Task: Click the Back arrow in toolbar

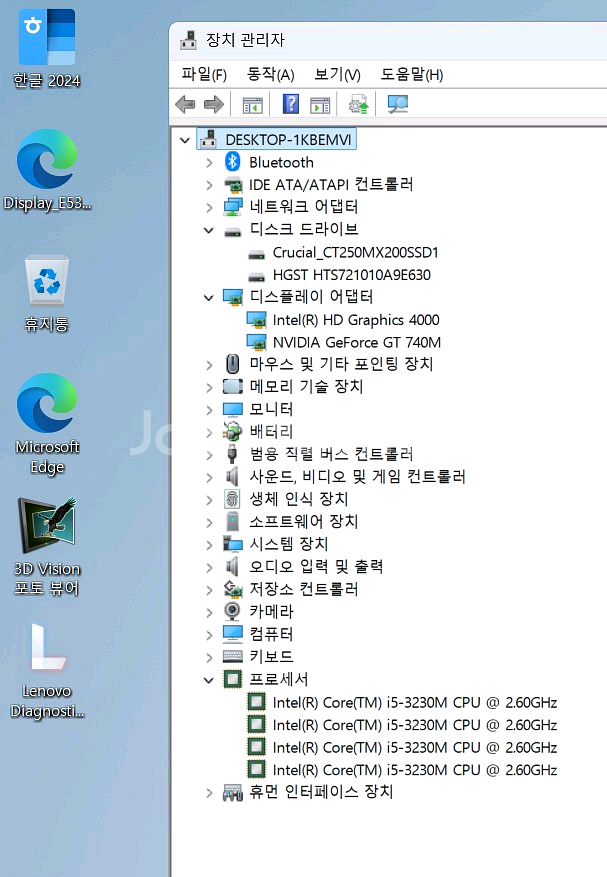Action: 185,105
